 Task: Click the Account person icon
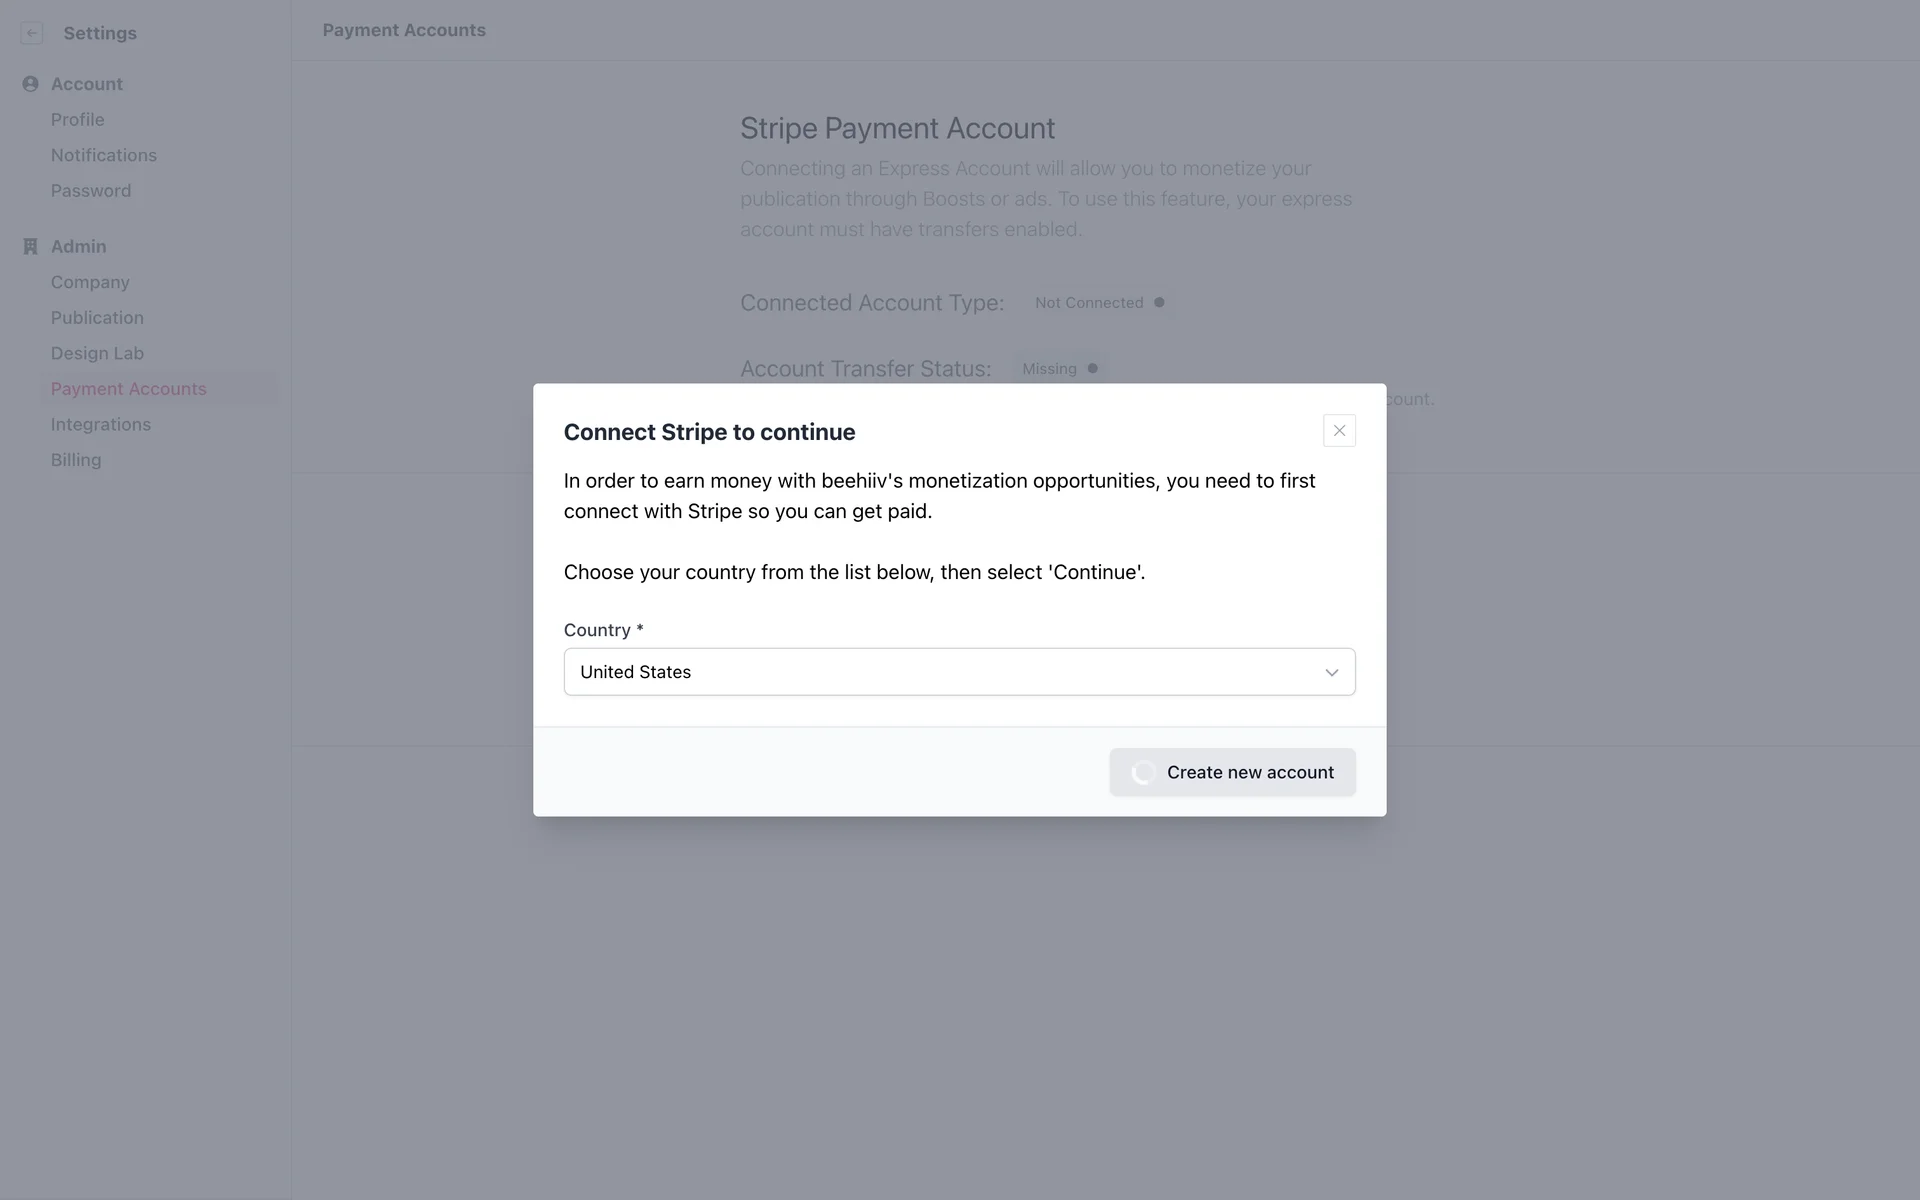[30, 84]
